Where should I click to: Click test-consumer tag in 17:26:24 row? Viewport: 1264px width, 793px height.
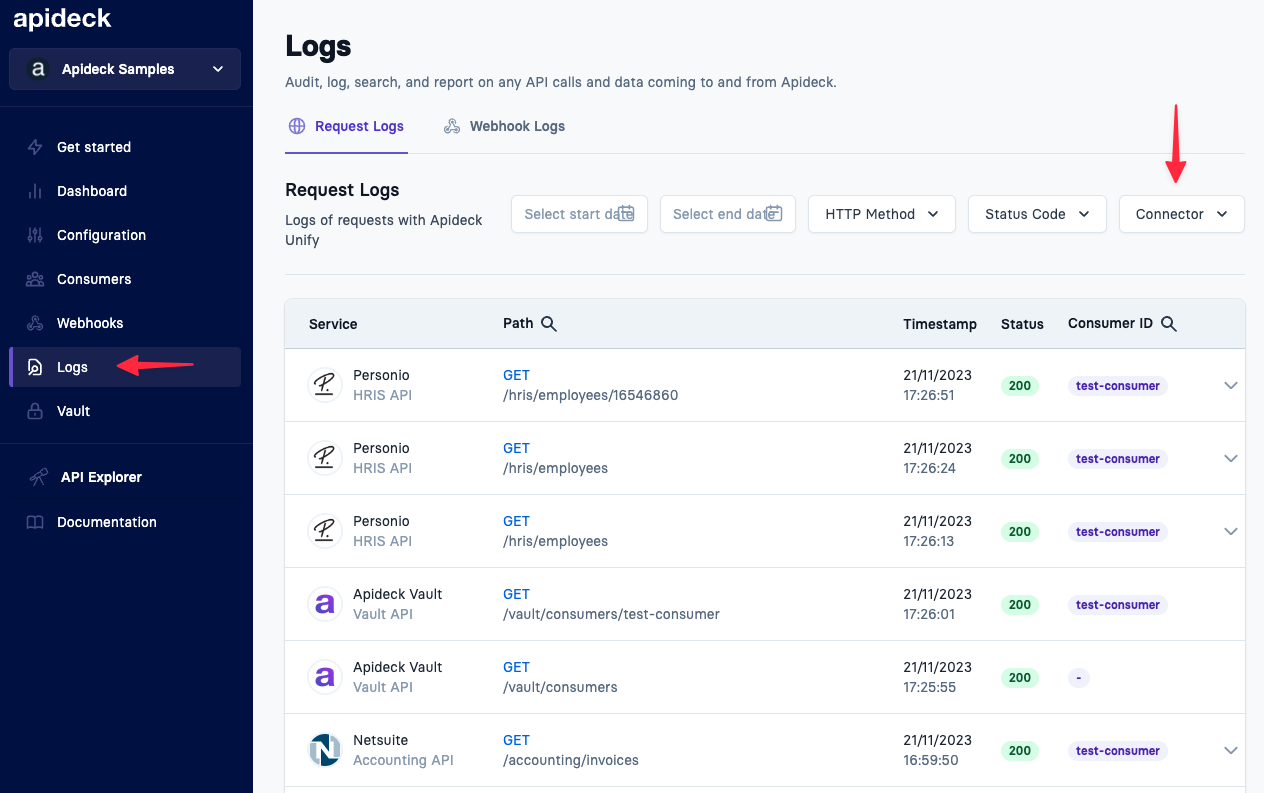point(1118,459)
